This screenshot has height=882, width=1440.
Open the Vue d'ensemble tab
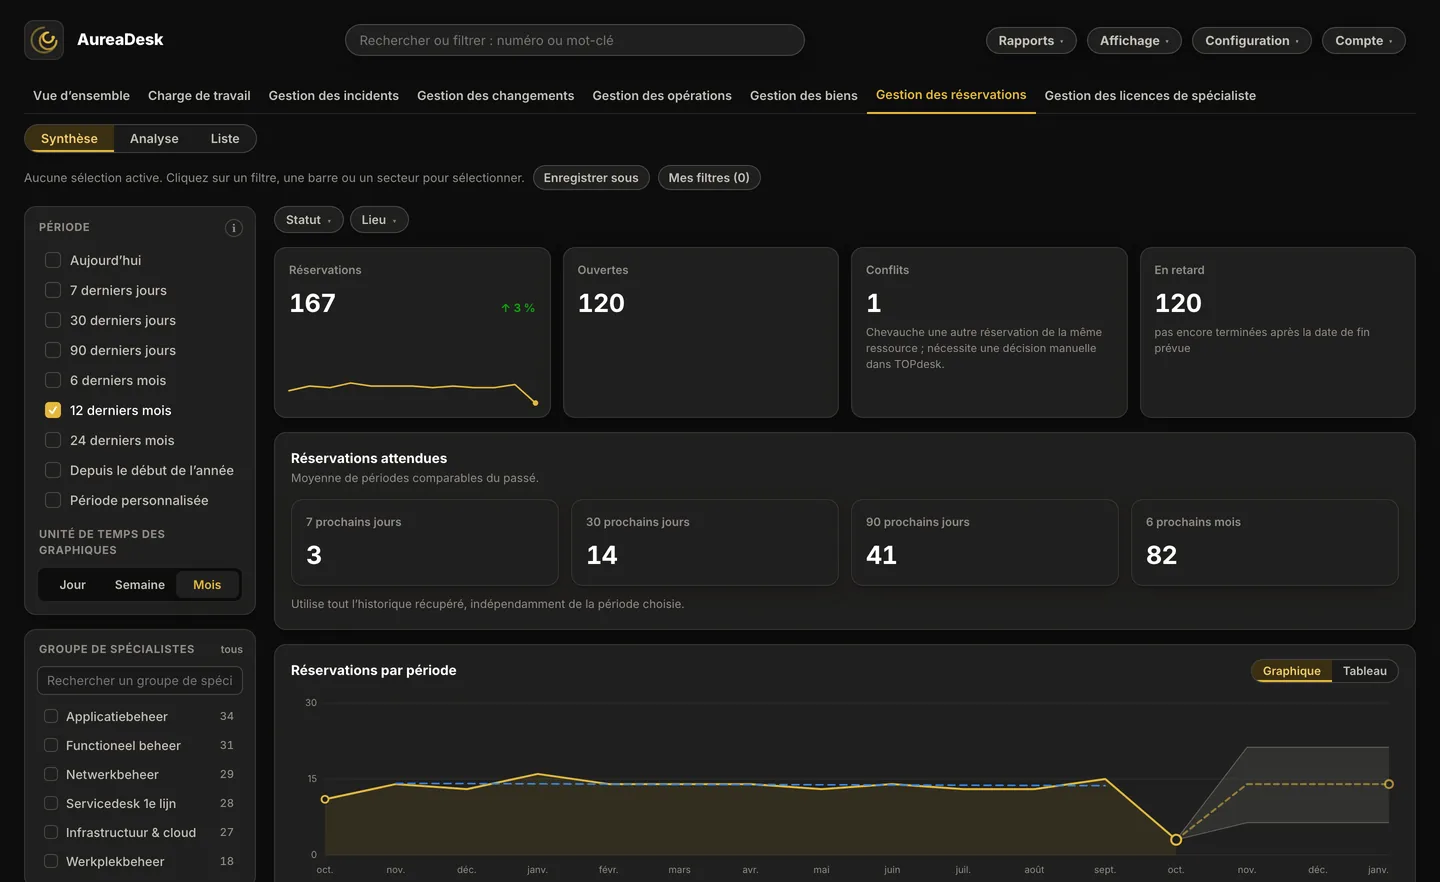[81, 96]
